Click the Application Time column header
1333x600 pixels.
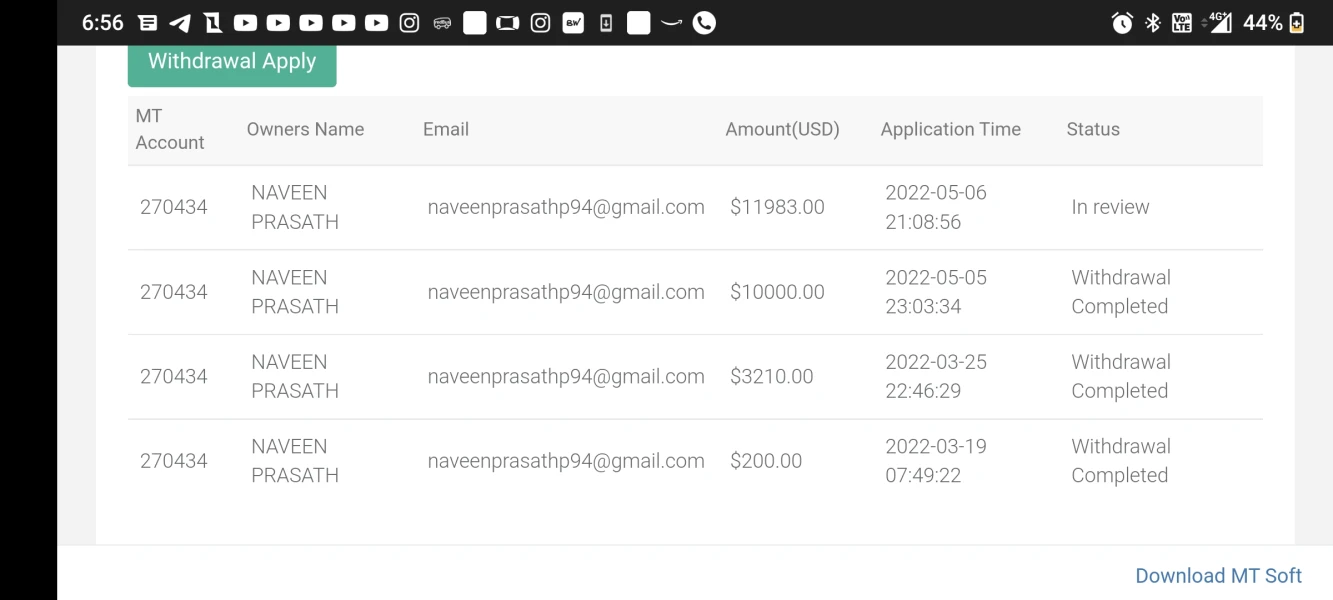(950, 129)
